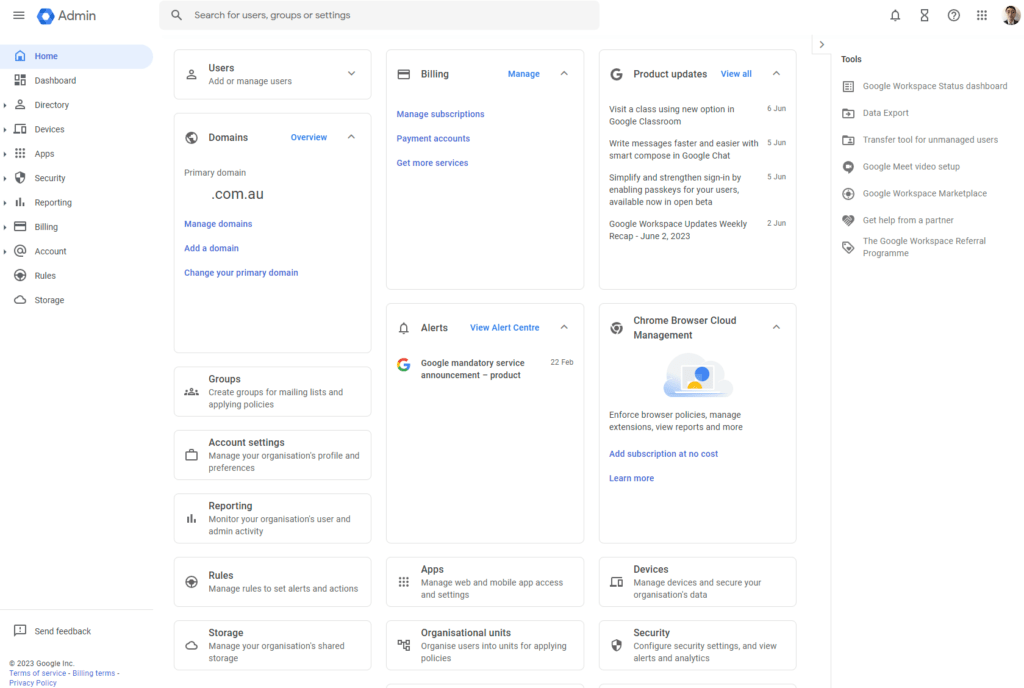Click the Manage domains link
The height and width of the screenshot is (688, 1024).
click(218, 224)
